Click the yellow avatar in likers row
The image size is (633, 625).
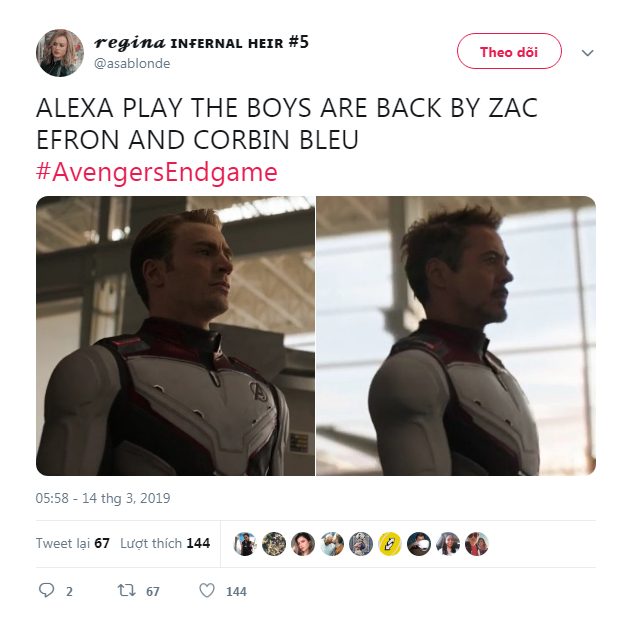390,544
